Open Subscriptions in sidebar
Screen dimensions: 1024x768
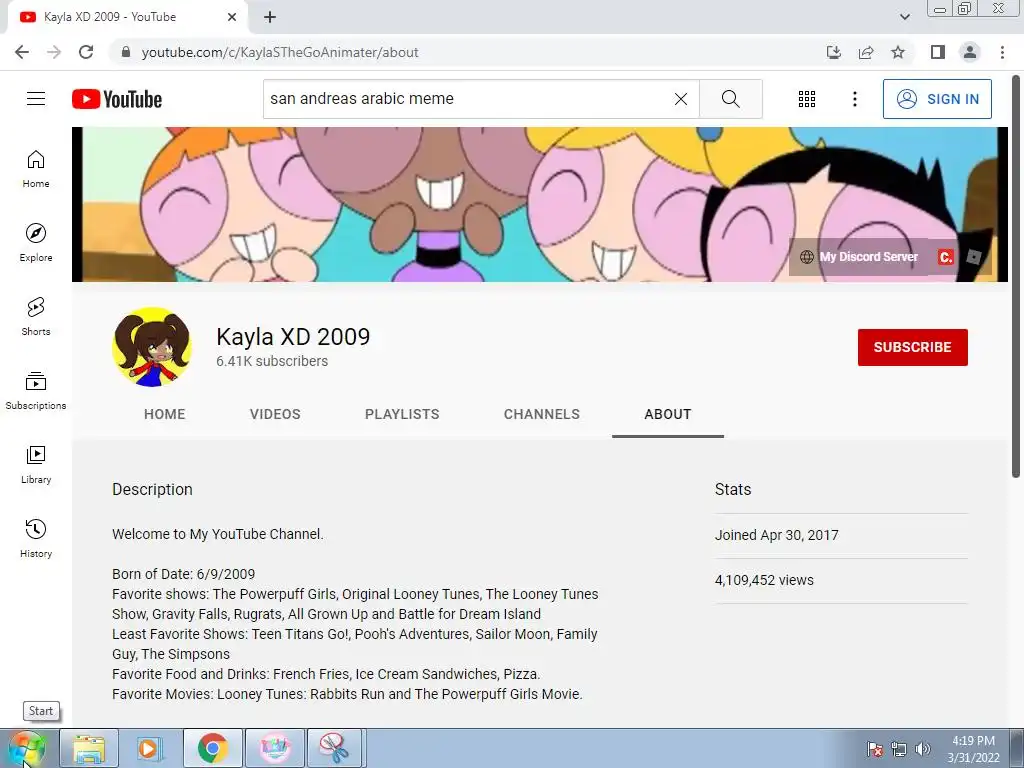[x=36, y=390]
